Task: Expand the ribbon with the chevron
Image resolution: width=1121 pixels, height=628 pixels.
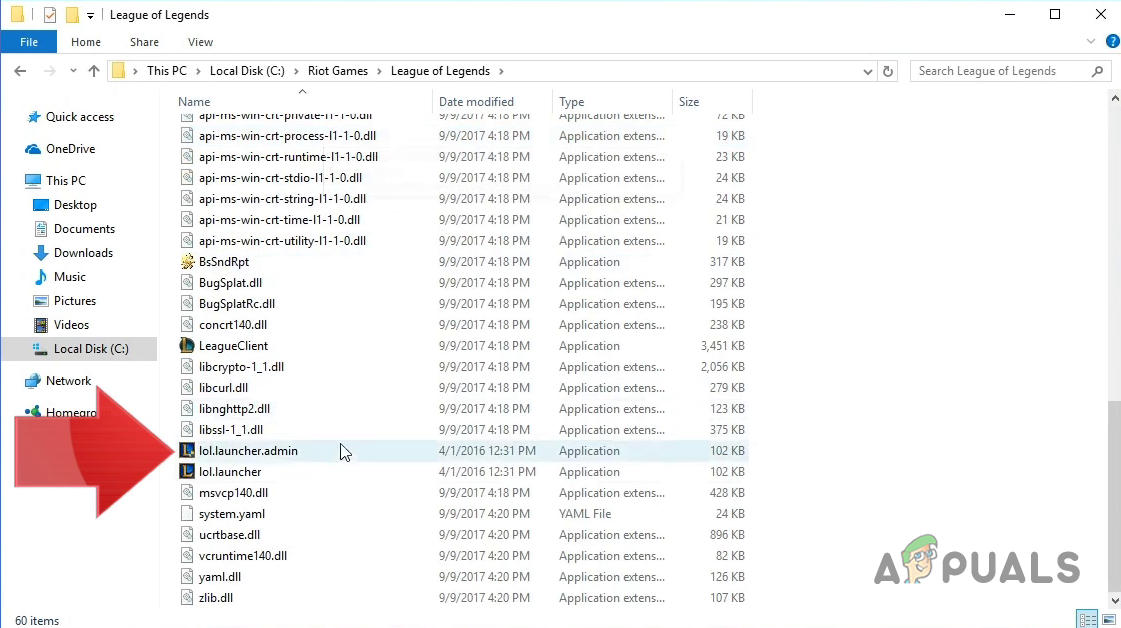Action: (x=1092, y=42)
